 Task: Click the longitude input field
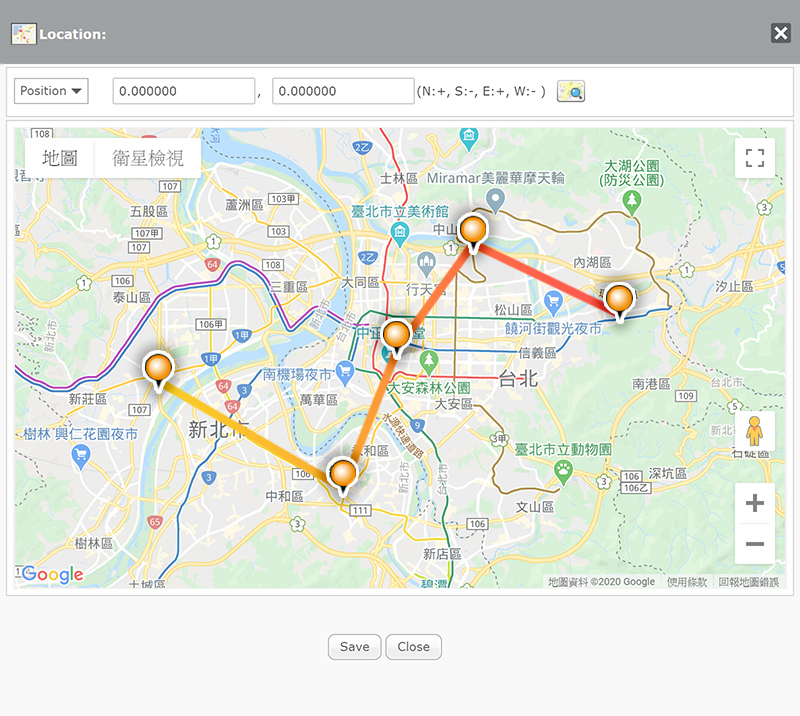(343, 91)
